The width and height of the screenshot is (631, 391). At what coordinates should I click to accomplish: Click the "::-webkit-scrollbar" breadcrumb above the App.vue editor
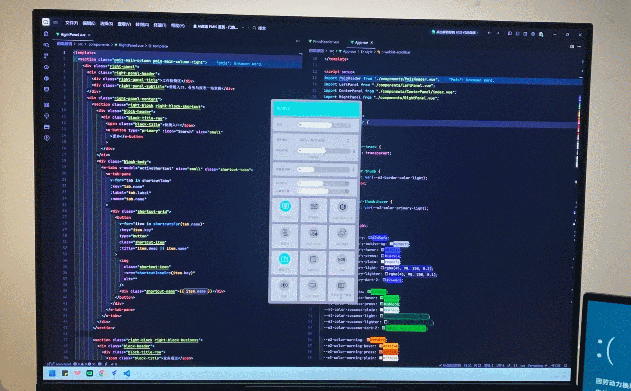[x=395, y=52]
